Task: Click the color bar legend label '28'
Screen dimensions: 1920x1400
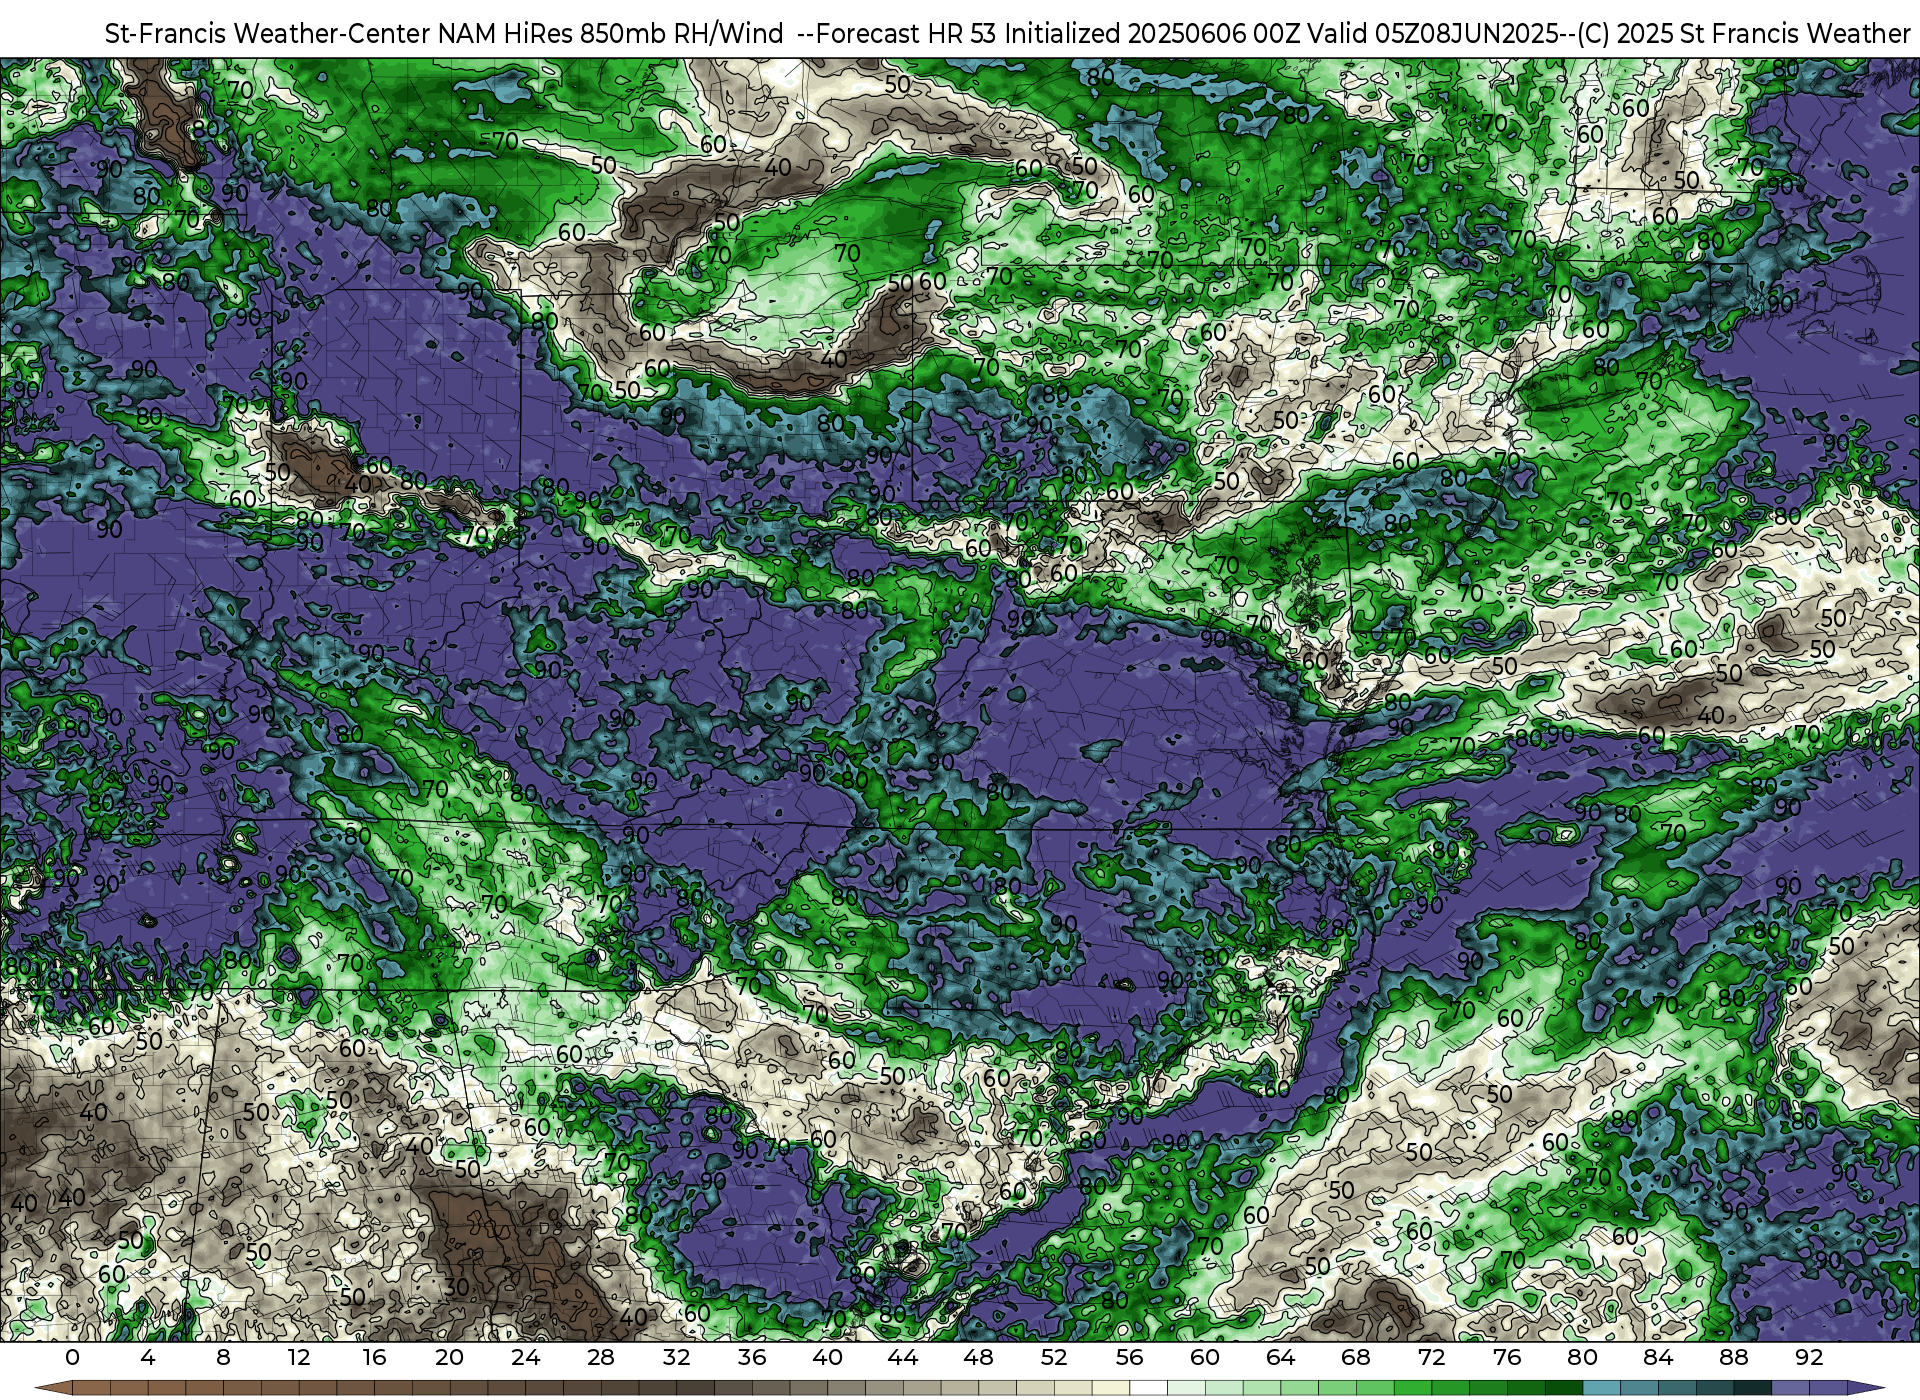Action: click(x=601, y=1357)
